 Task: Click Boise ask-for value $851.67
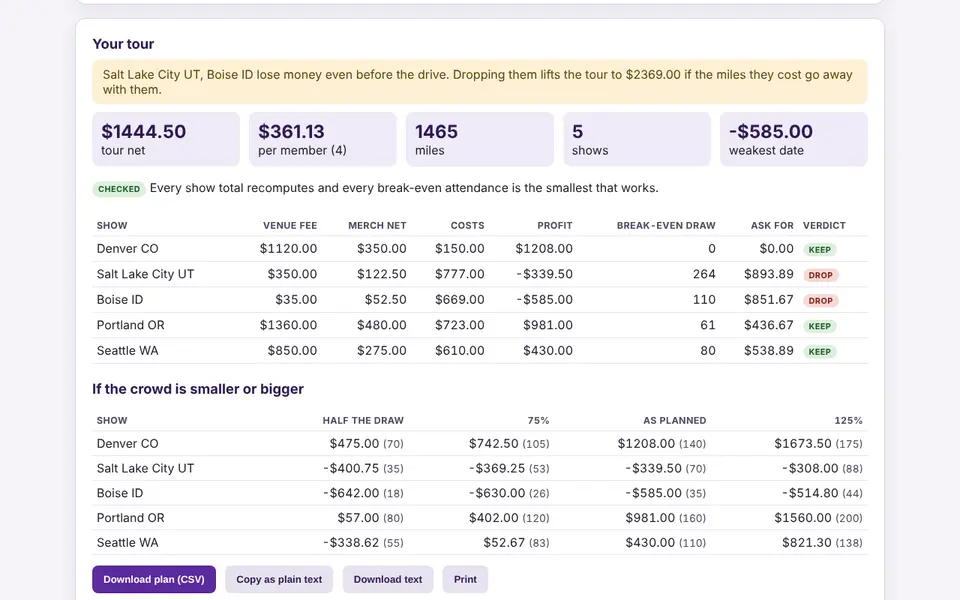(x=769, y=300)
